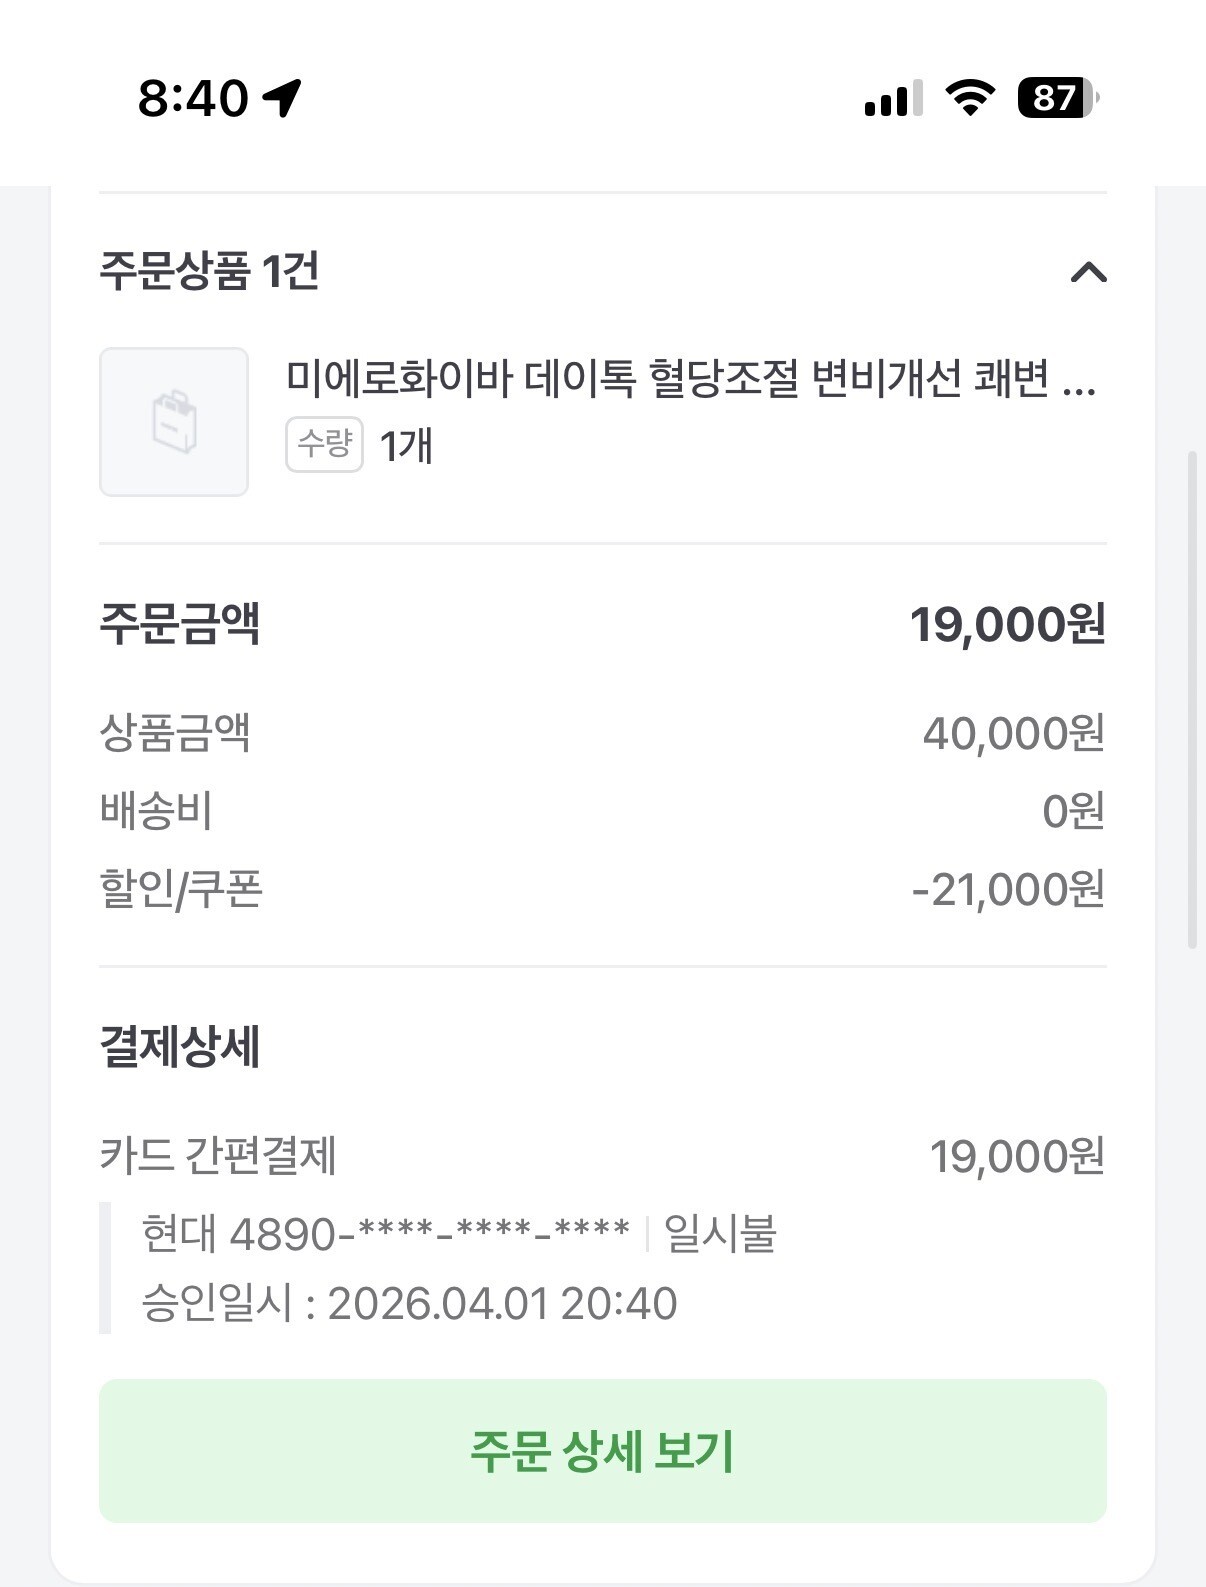Click the 수량 quantity badge

point(324,444)
